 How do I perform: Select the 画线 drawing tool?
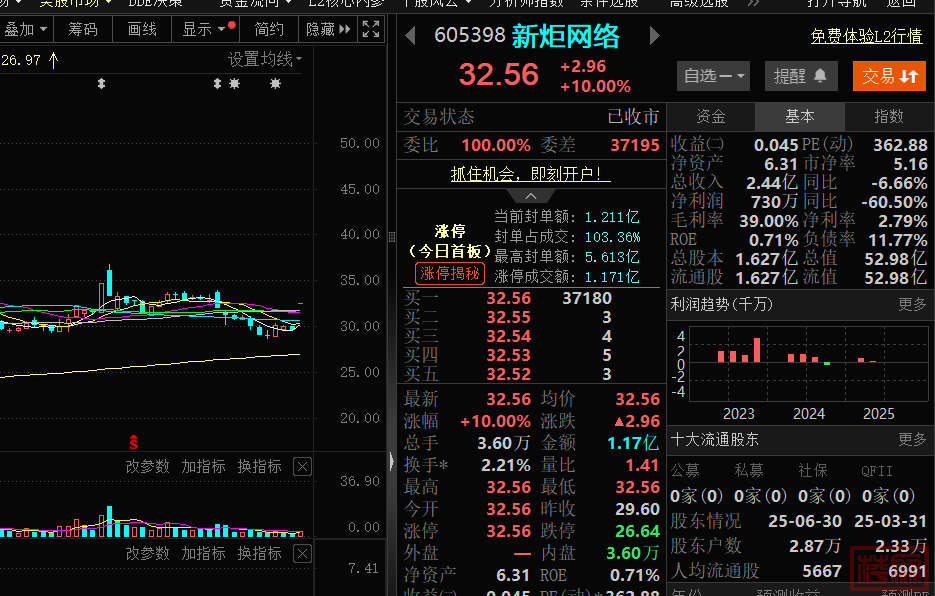click(x=142, y=29)
